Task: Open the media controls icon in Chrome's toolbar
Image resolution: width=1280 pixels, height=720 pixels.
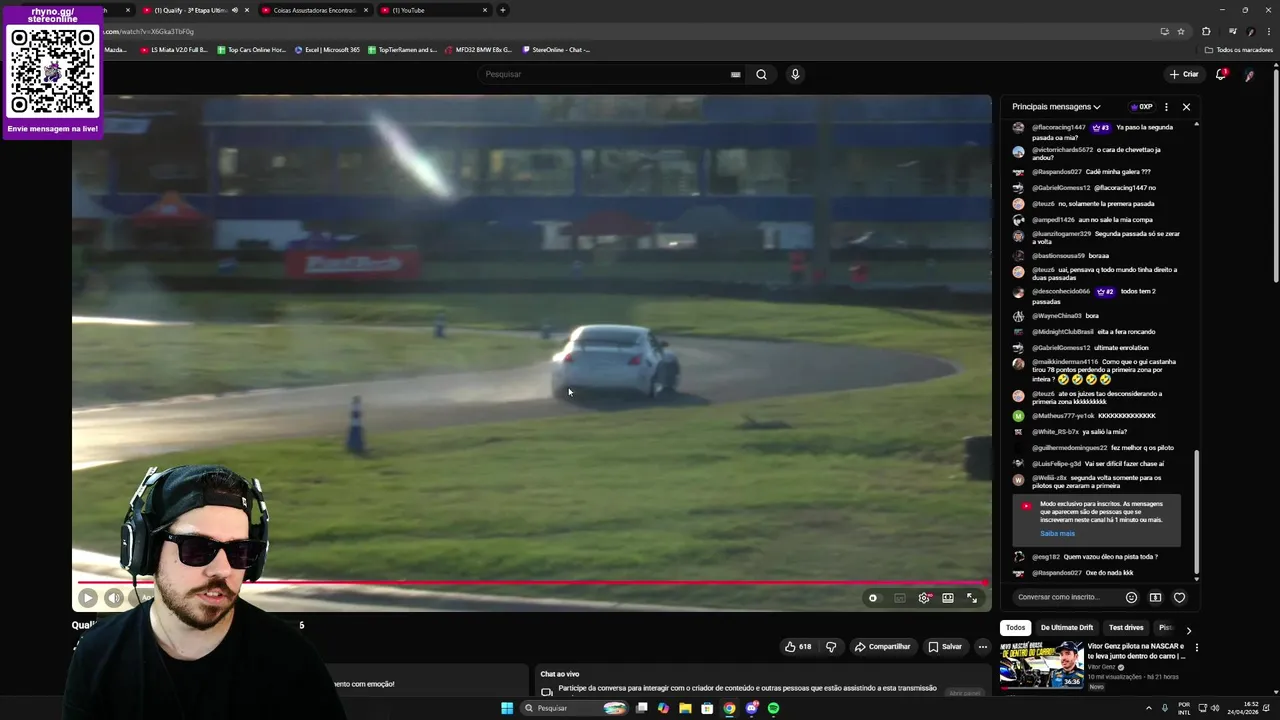Action: 1233,31
